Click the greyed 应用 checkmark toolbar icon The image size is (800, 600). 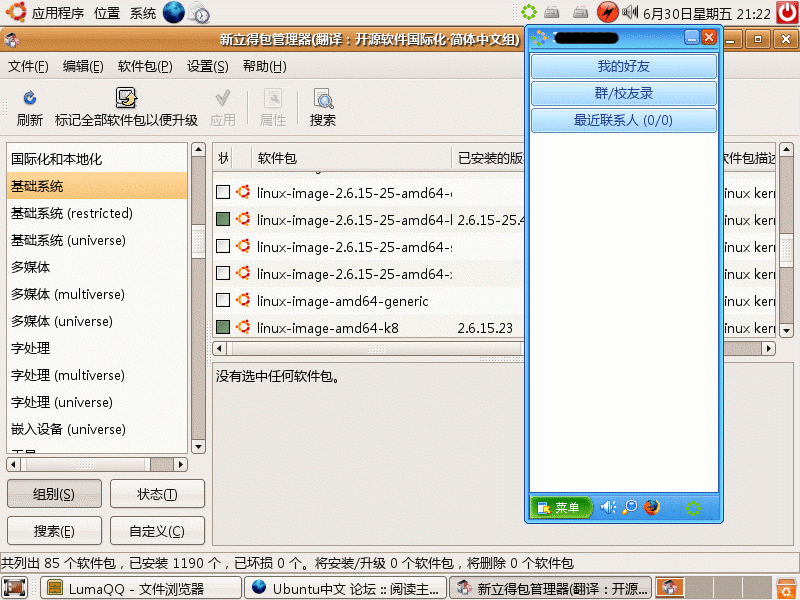tap(222, 97)
